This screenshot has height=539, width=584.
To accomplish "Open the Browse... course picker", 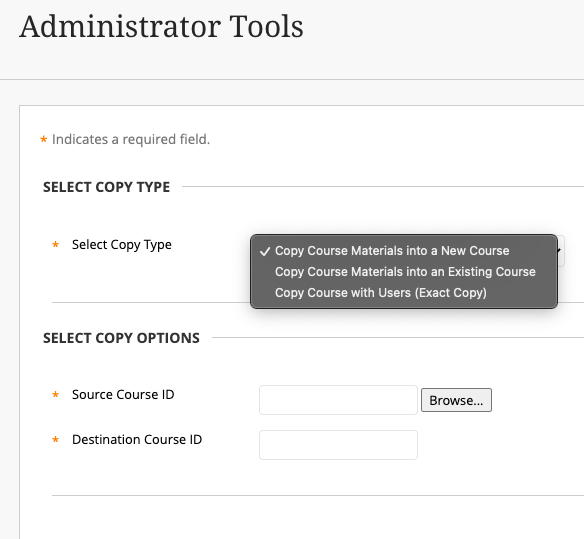I will (456, 400).
